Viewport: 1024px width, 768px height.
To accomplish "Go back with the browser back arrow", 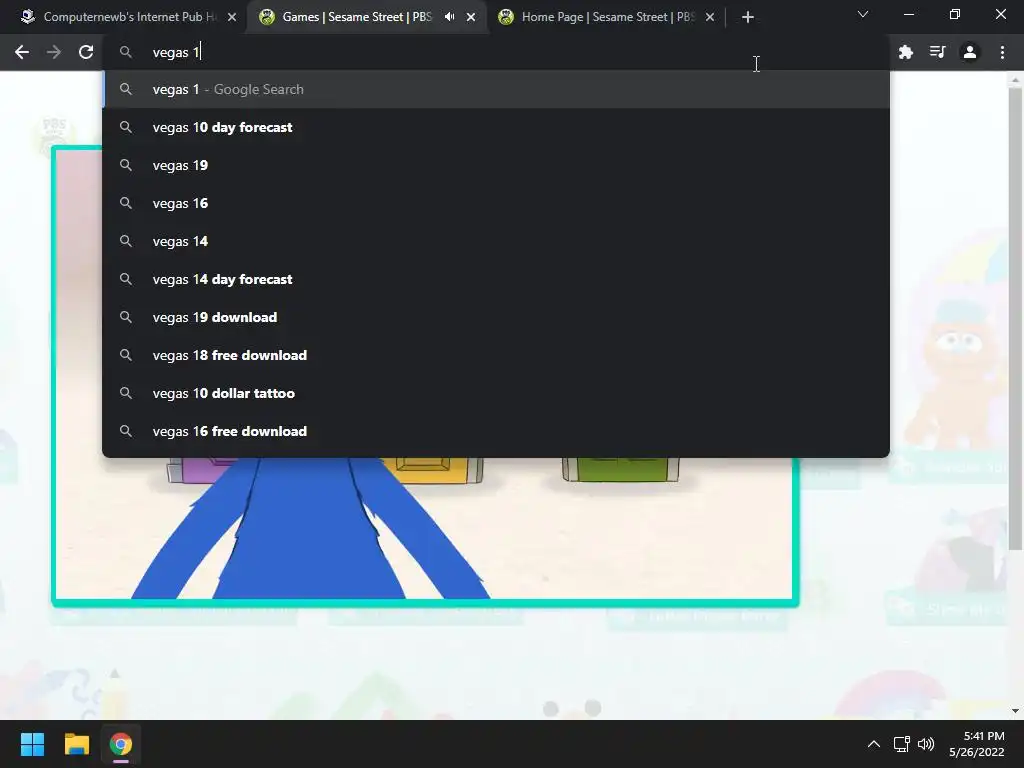I will pyautogui.click(x=22, y=52).
